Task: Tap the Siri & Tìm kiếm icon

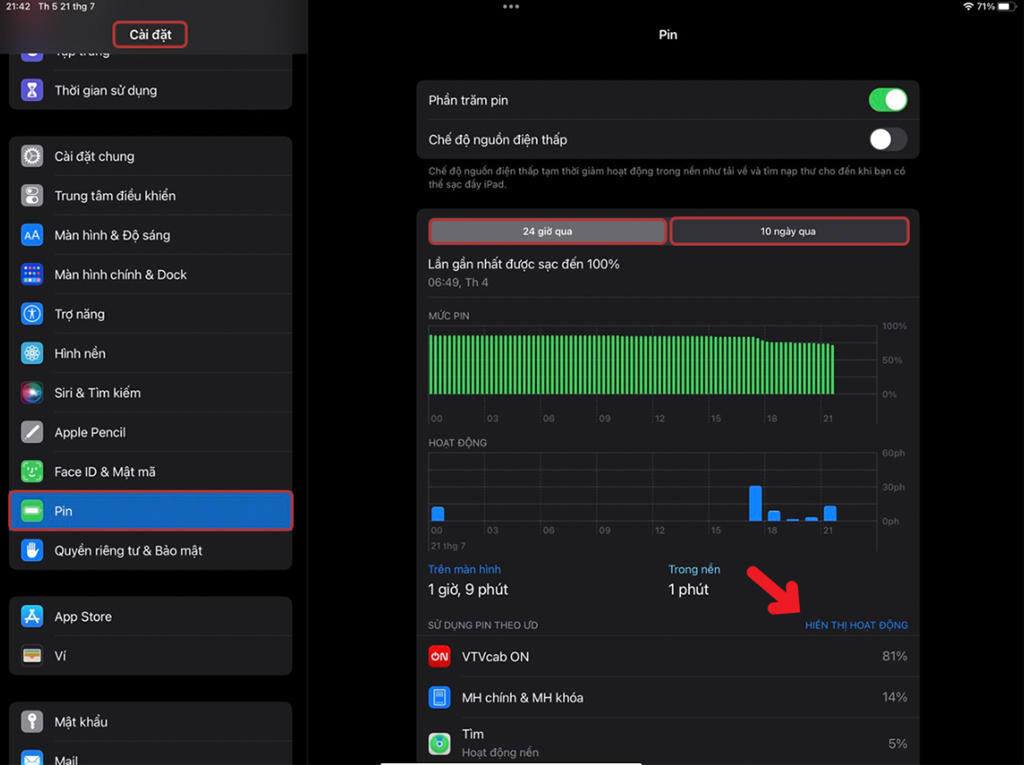Action: pos(32,393)
